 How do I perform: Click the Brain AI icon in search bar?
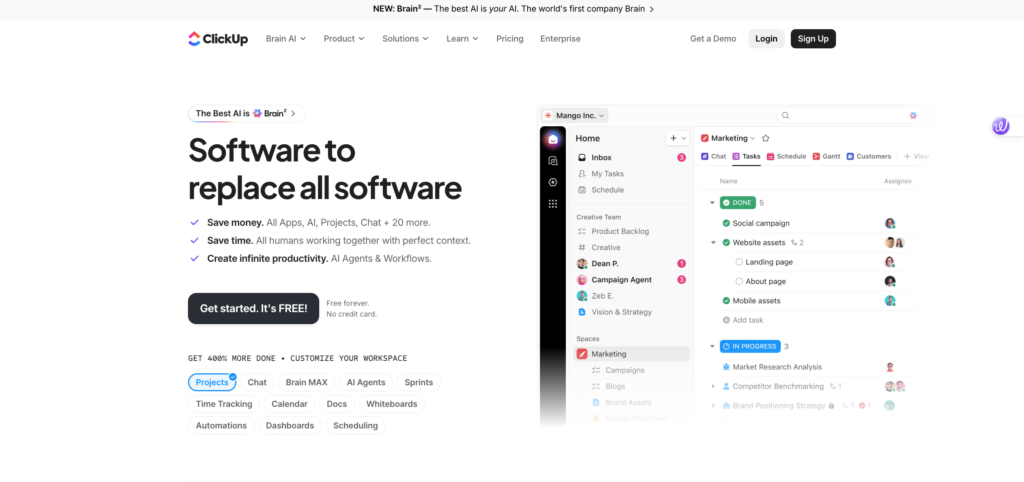(913, 115)
